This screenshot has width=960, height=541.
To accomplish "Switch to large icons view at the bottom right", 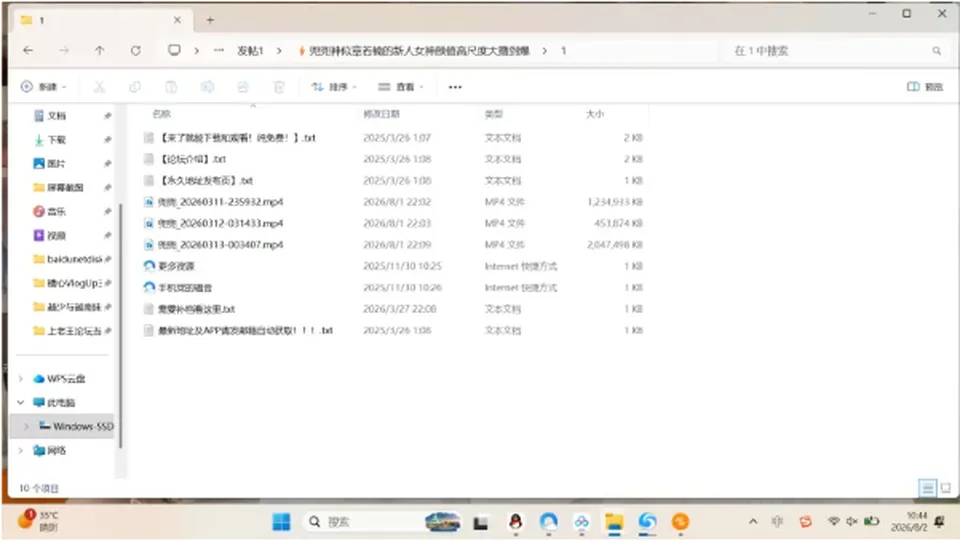I will tap(946, 488).
